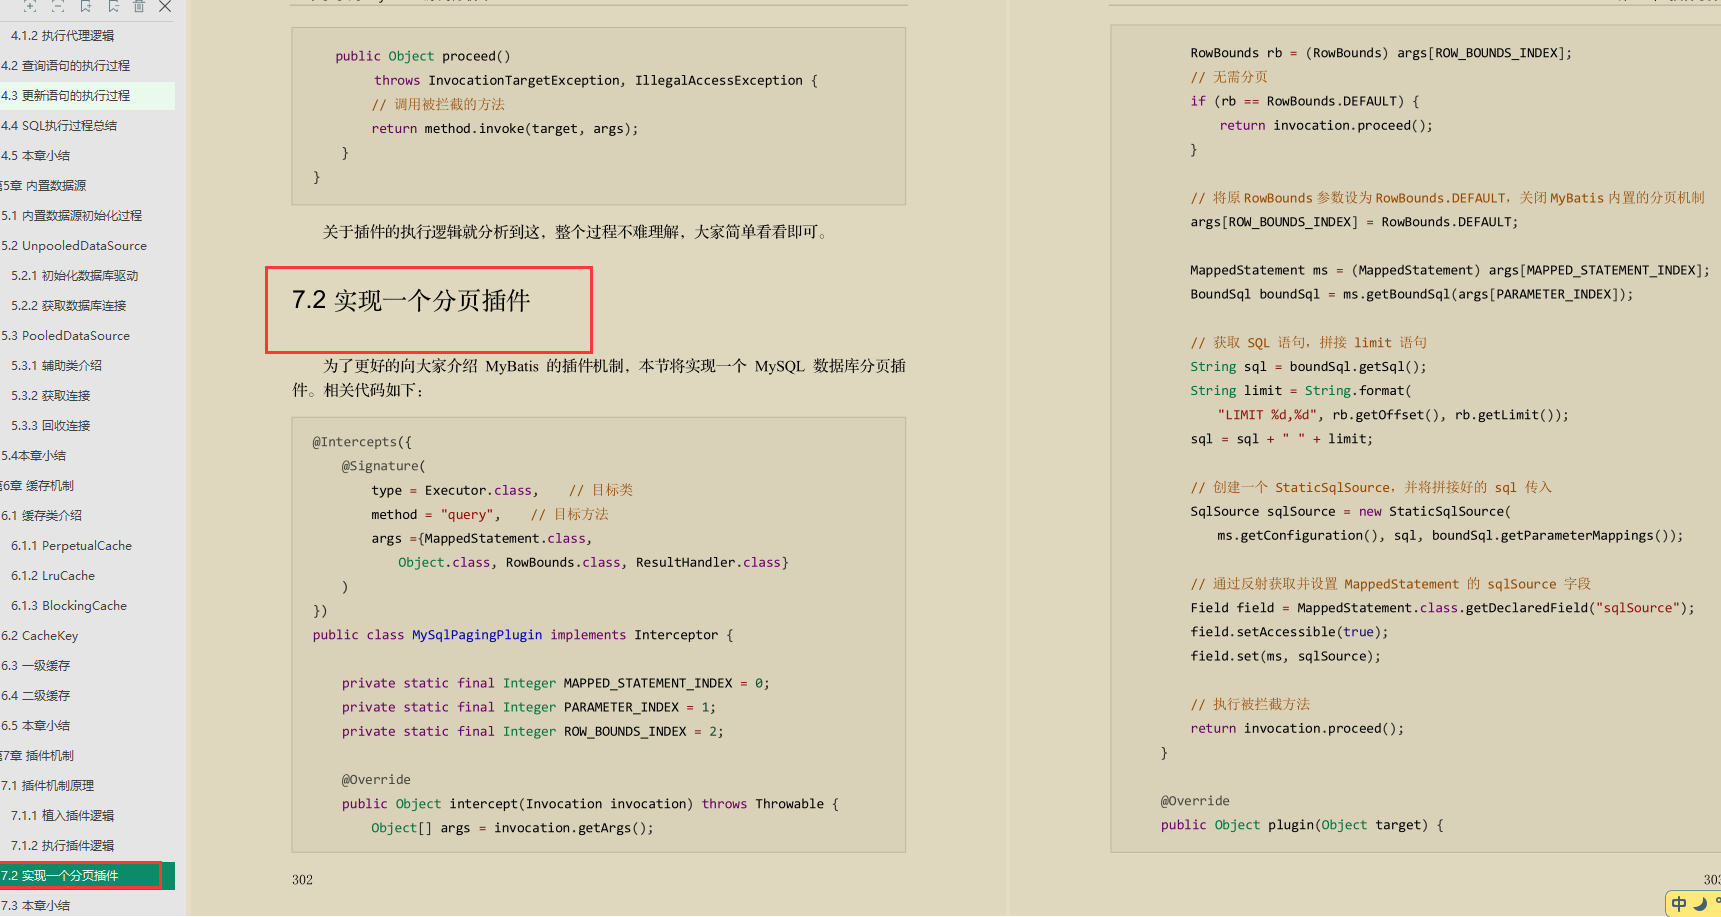Open bookmark 4.1.2 执行代理逻辑
Screen dimensions: 1721x917
click(x=63, y=35)
